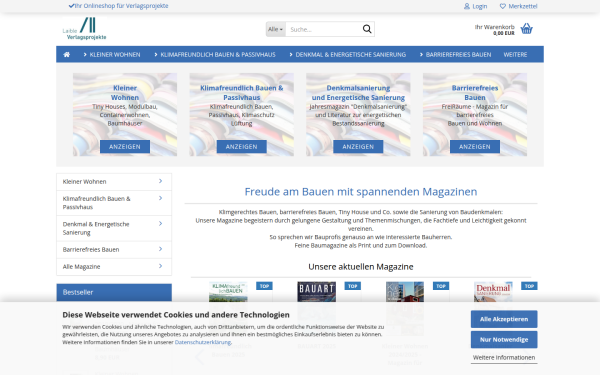Open the Datenschutzerklärung link
This screenshot has width=600, height=375.
(203, 342)
